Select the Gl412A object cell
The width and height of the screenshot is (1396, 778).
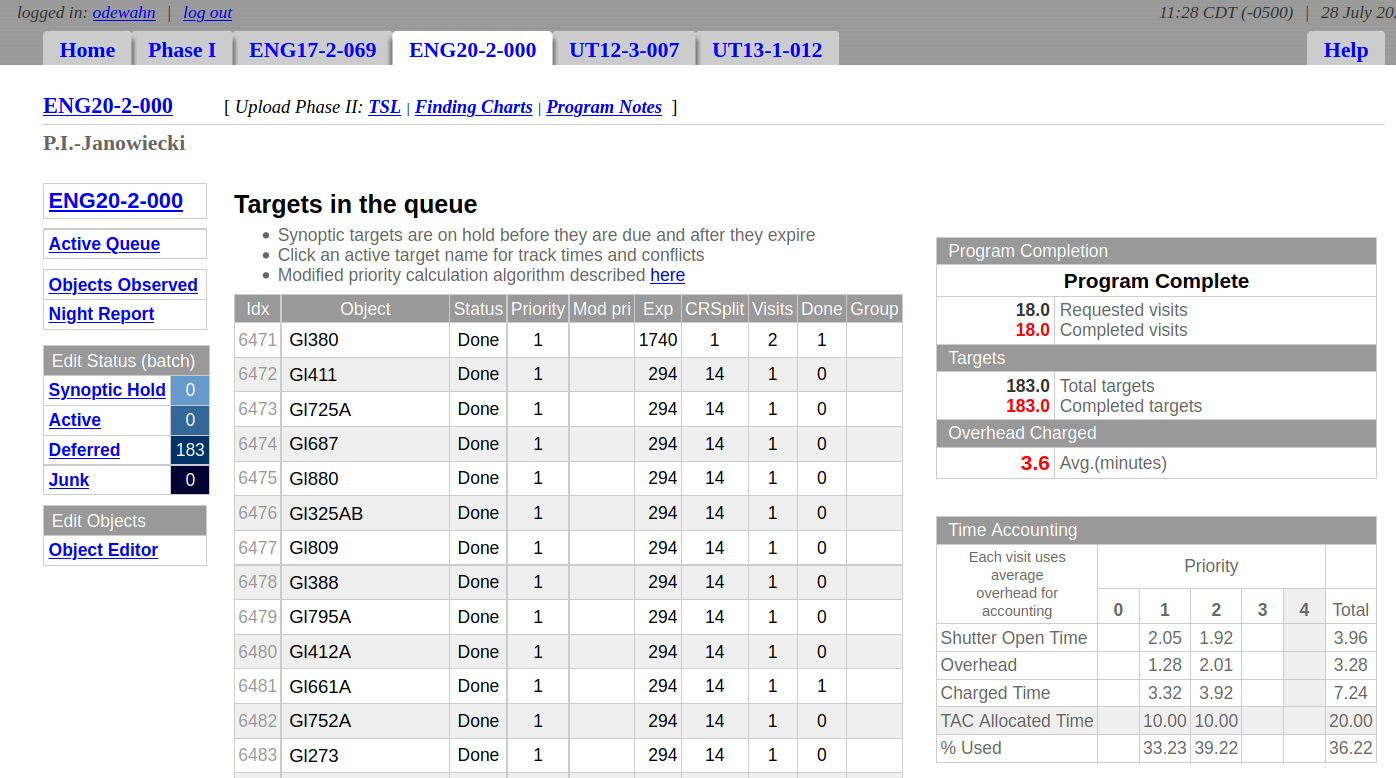(365, 652)
